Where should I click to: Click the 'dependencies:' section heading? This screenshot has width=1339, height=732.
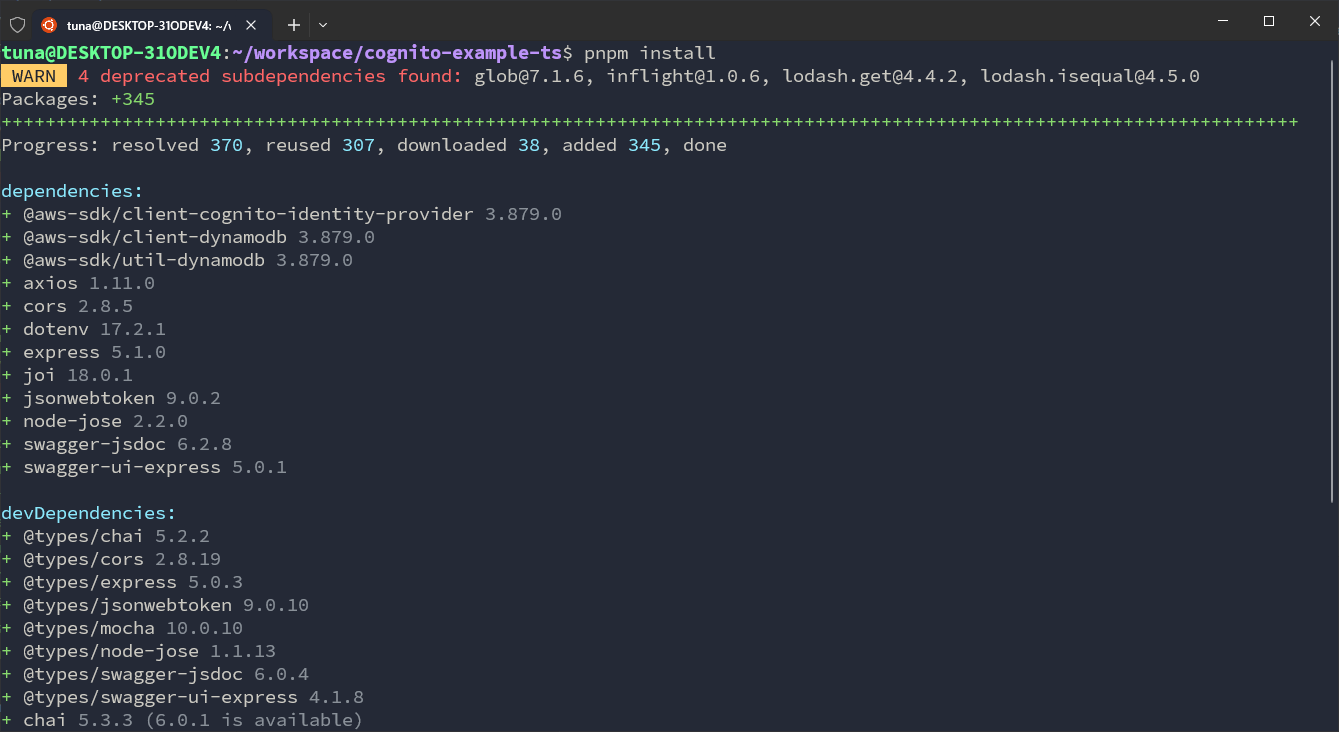tap(72, 191)
